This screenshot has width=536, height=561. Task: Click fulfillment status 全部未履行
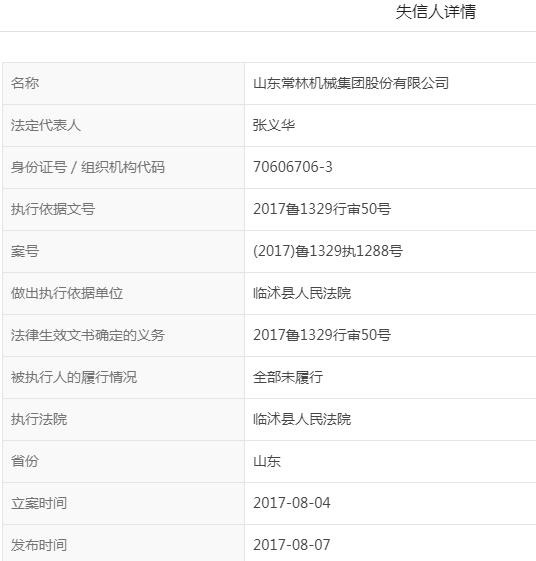pyautogui.click(x=288, y=377)
